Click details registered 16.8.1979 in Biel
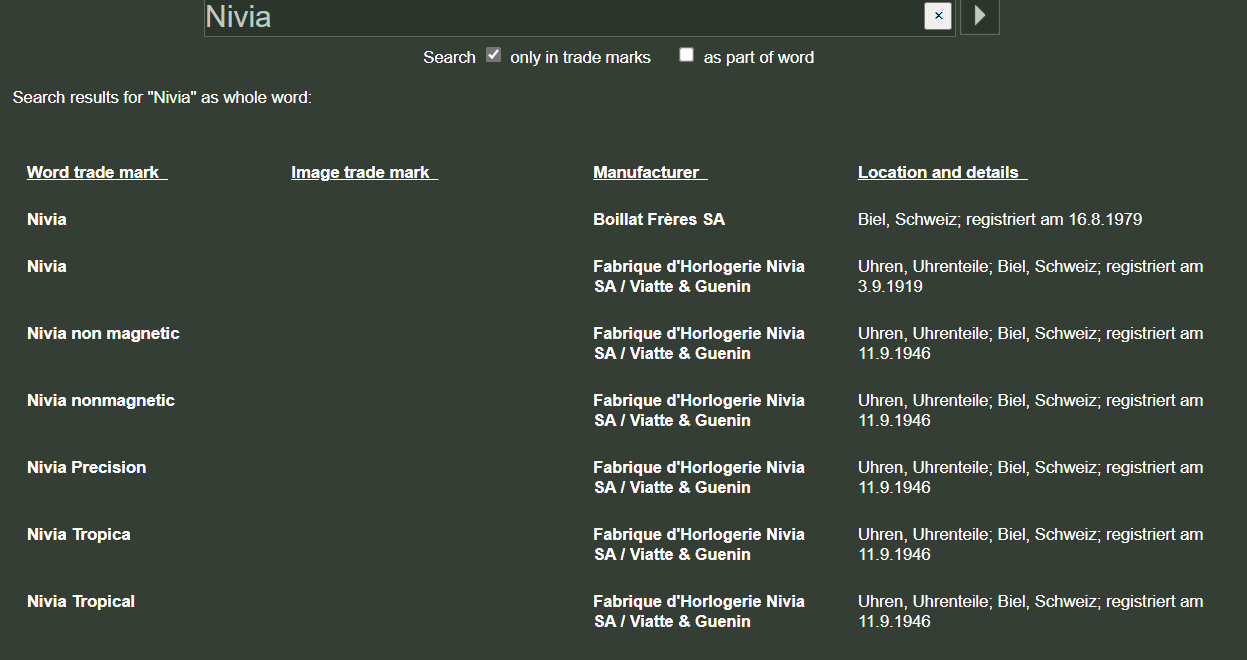This screenshot has width=1247, height=660. pos(1000,219)
